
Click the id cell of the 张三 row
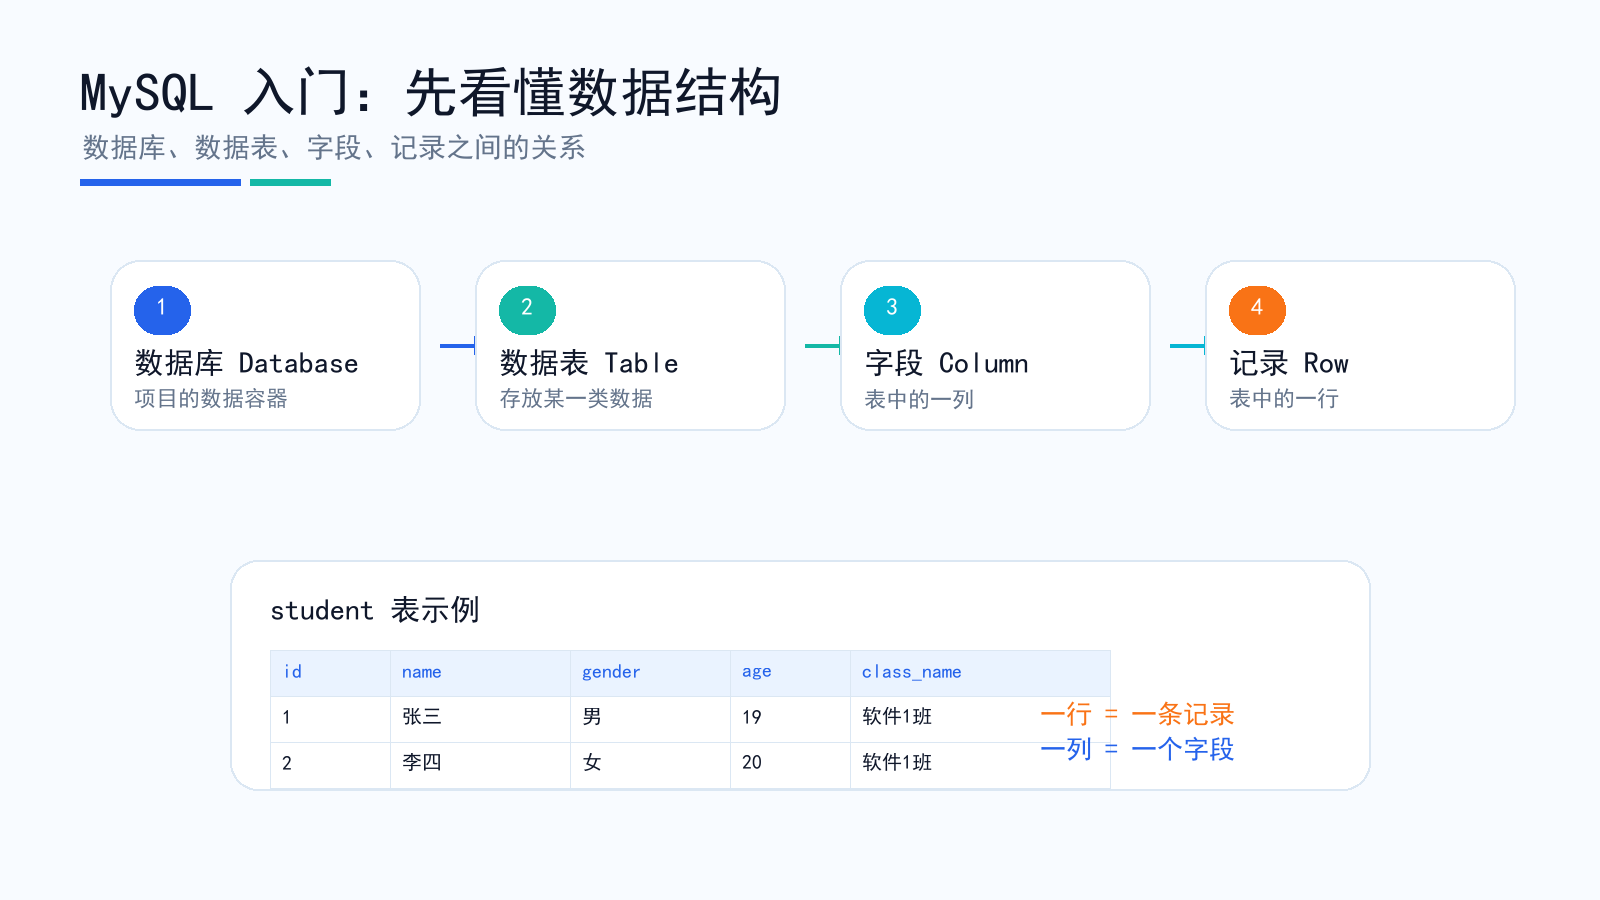[330, 719]
